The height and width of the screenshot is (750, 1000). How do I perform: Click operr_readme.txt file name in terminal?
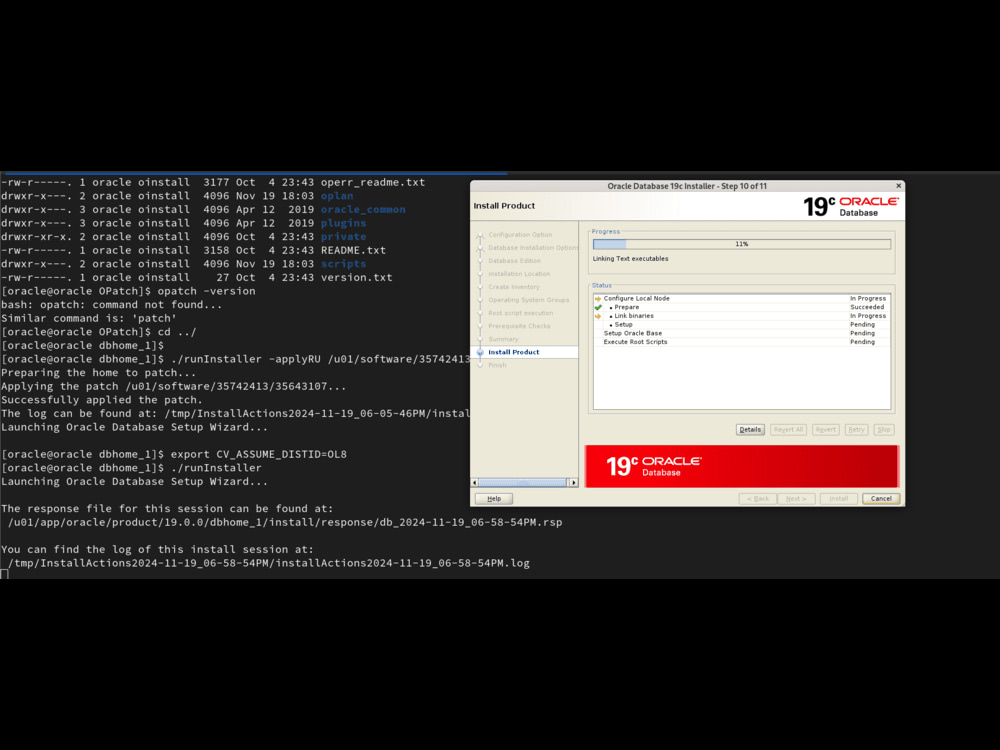(373, 182)
